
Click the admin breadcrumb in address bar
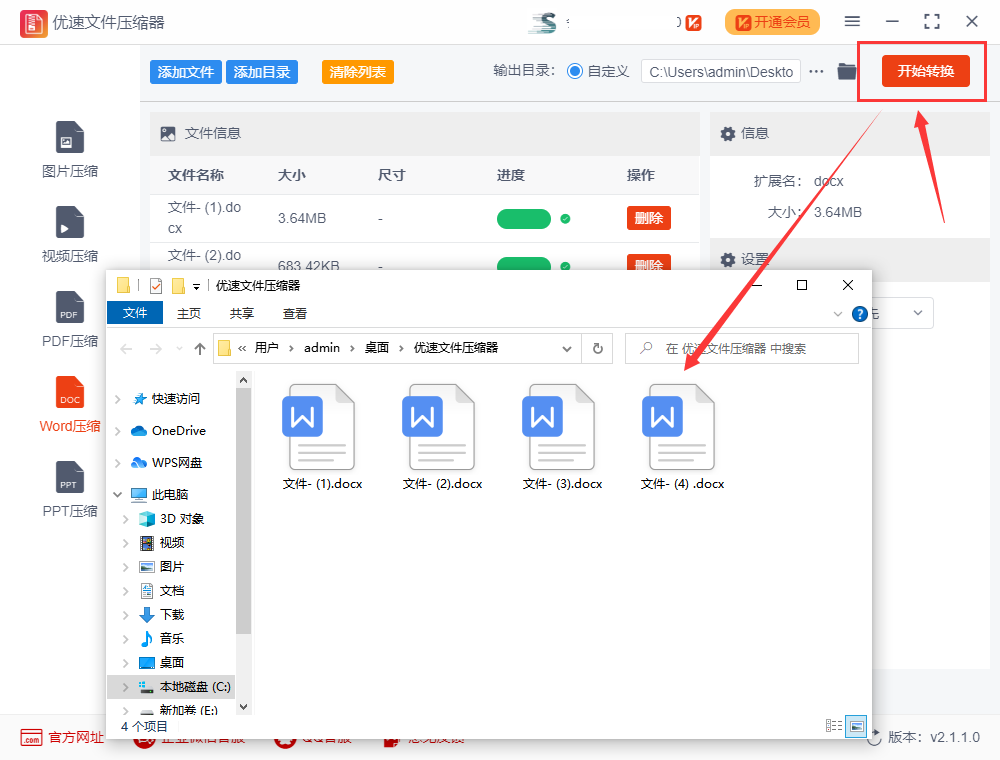[321, 347]
